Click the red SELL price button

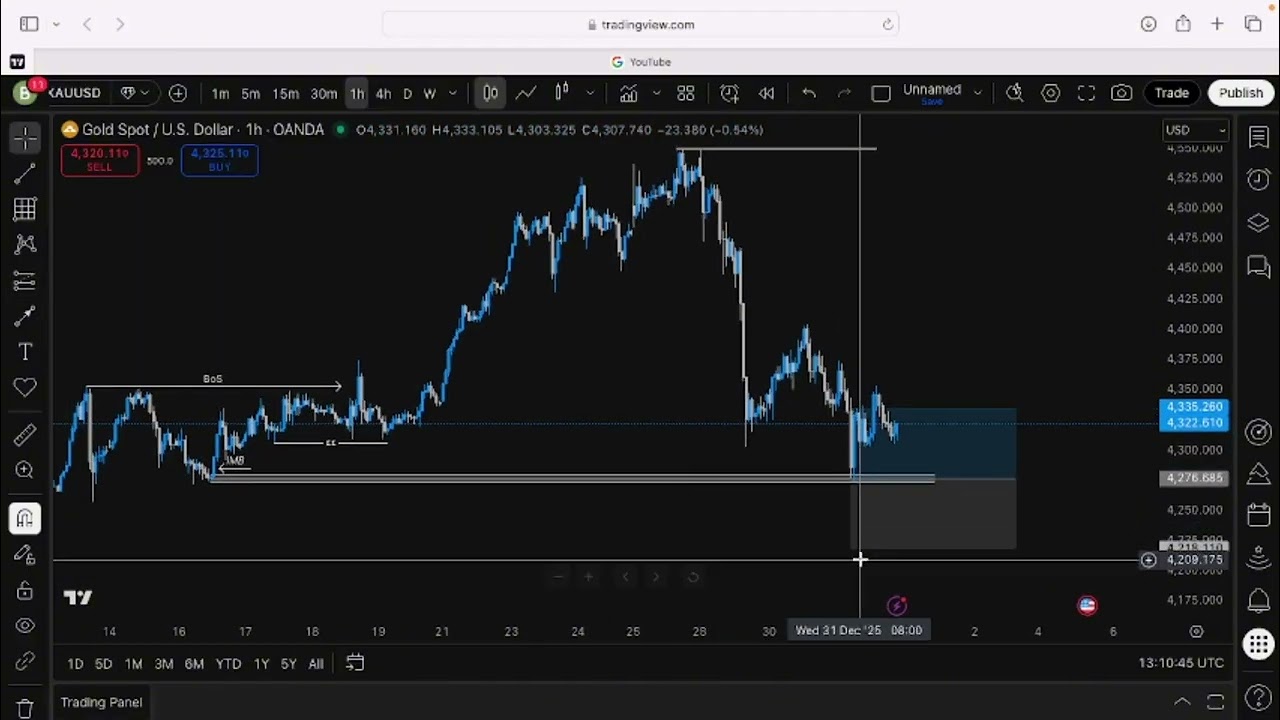99,160
